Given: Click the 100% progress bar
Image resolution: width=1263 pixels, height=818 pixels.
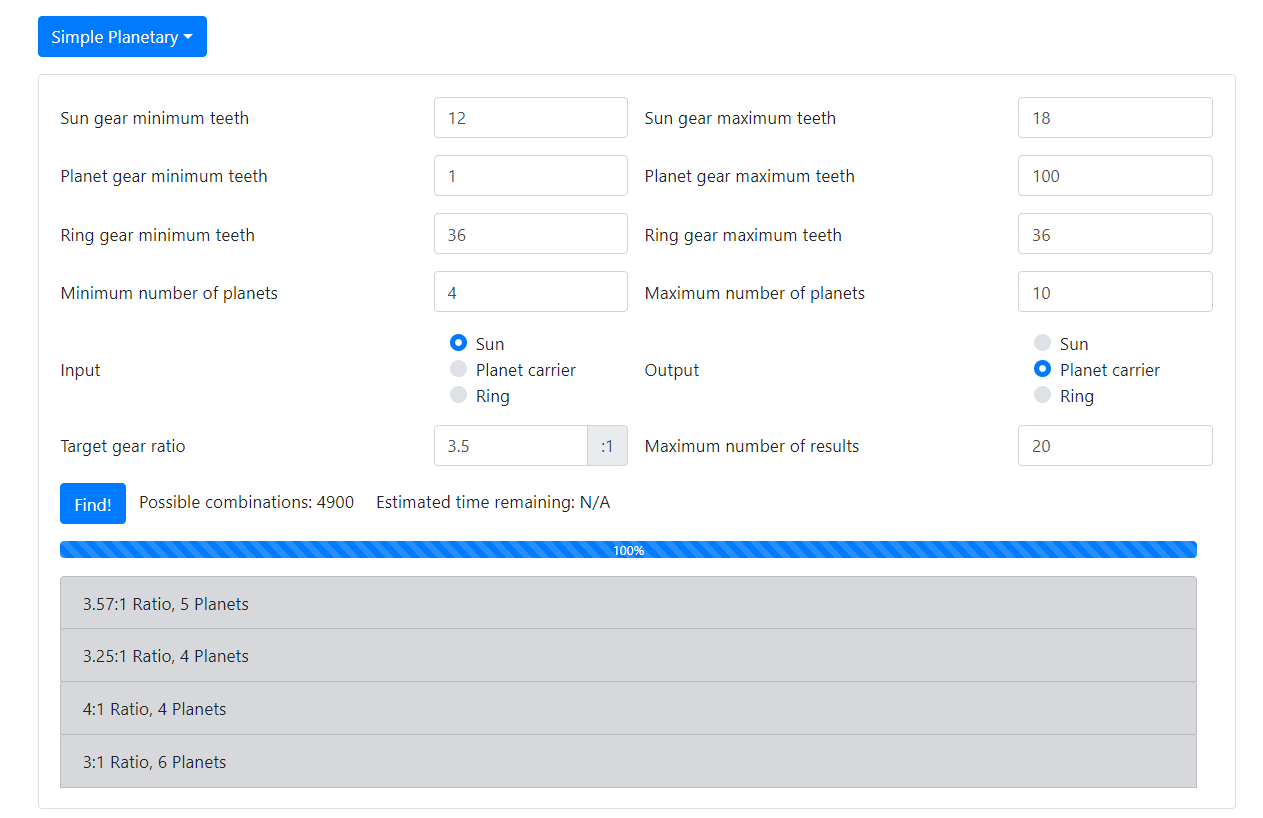Looking at the screenshot, I should pos(628,550).
